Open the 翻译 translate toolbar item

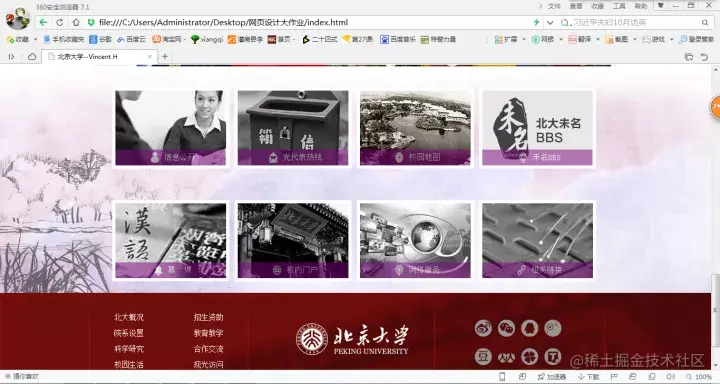click(579, 40)
